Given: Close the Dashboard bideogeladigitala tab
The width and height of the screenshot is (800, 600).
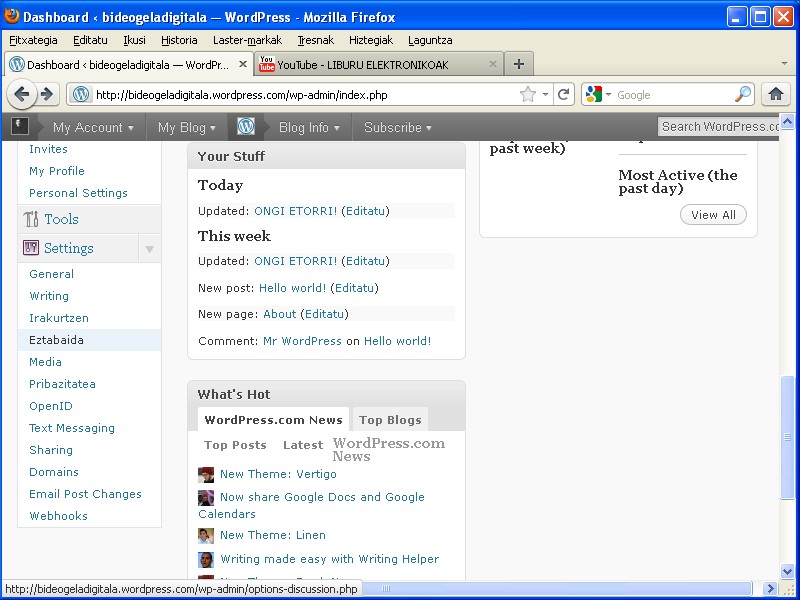Looking at the screenshot, I should coord(243,64).
